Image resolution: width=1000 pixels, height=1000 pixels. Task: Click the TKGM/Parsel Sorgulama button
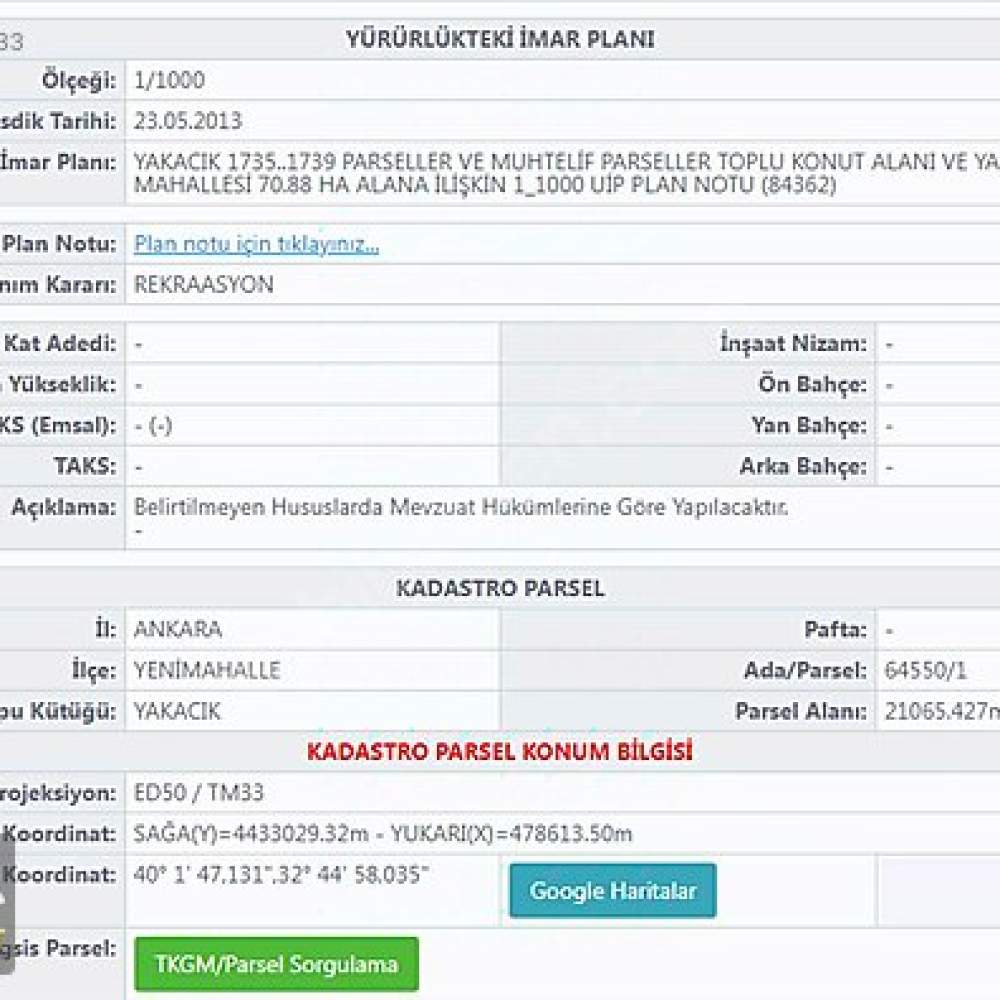(x=277, y=964)
